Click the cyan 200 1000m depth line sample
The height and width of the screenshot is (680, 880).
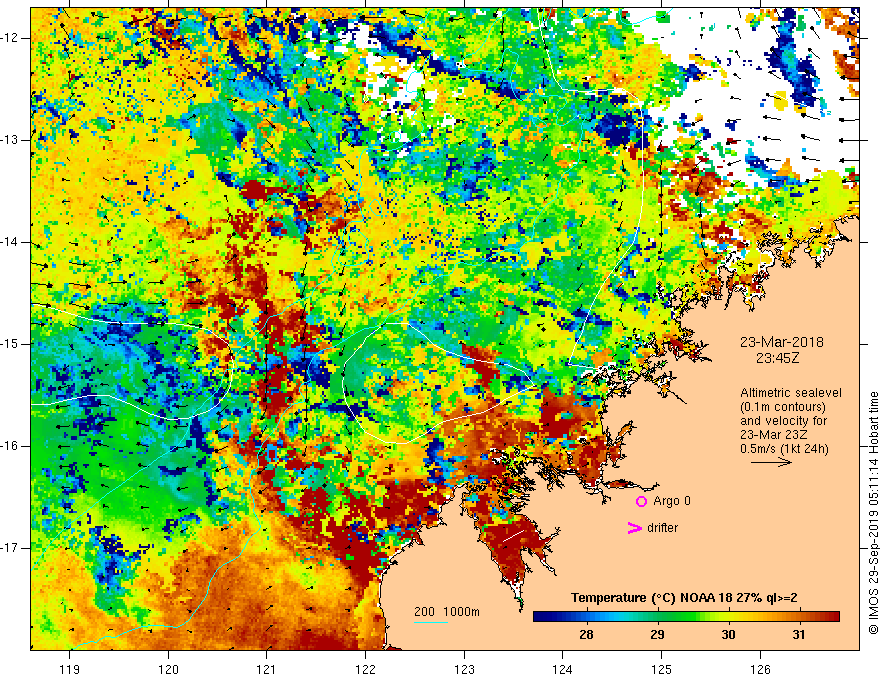pos(430,622)
